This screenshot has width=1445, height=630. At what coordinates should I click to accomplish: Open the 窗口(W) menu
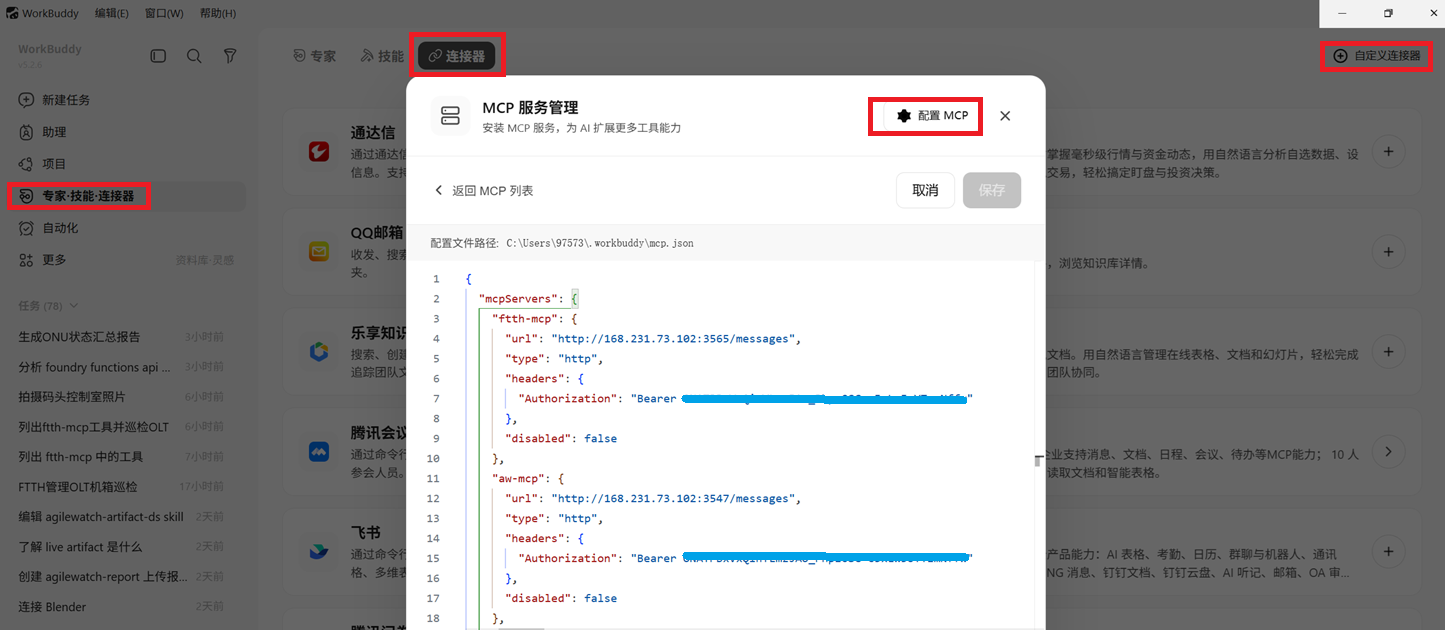[164, 13]
